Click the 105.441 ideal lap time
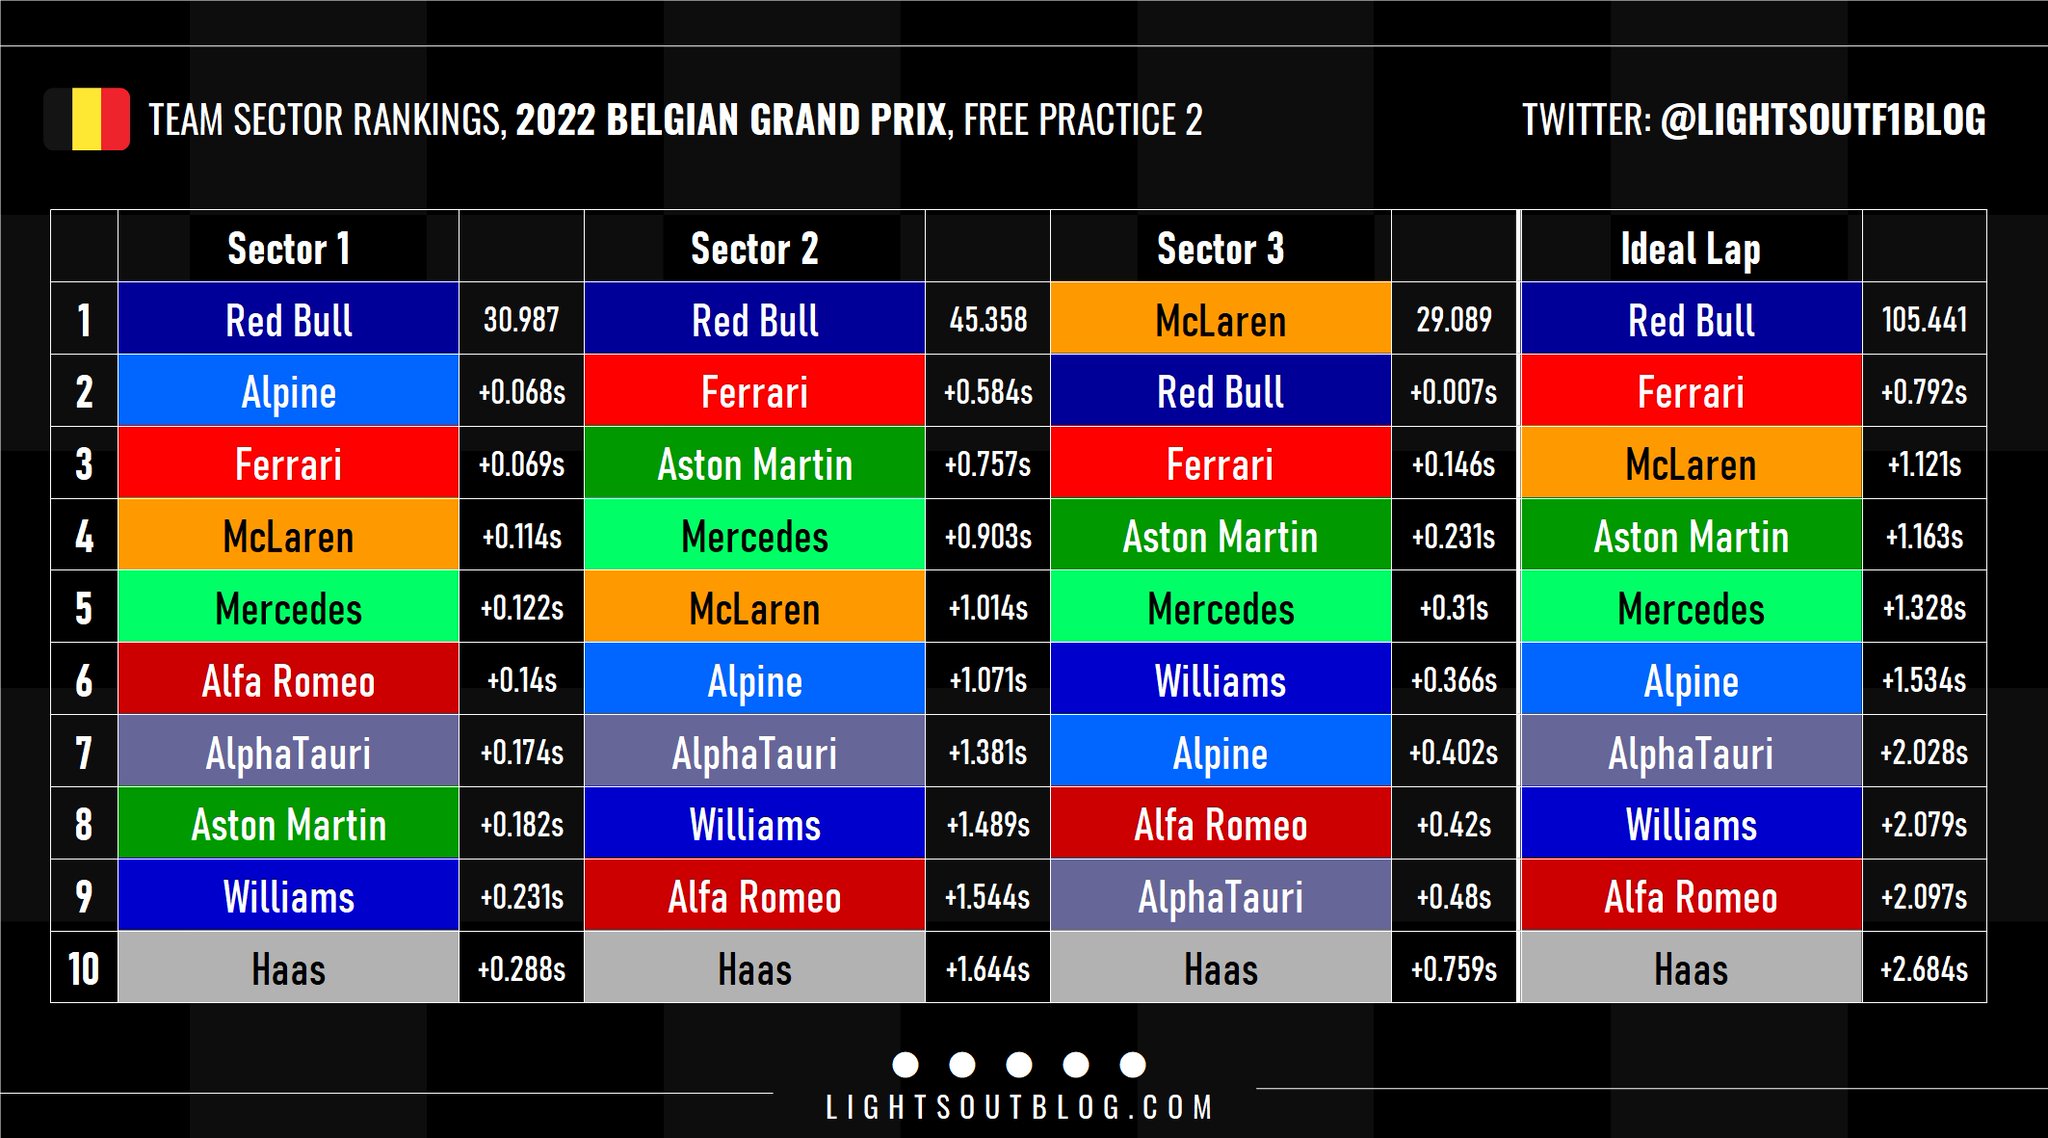The width and height of the screenshot is (2048, 1138). click(x=1924, y=320)
